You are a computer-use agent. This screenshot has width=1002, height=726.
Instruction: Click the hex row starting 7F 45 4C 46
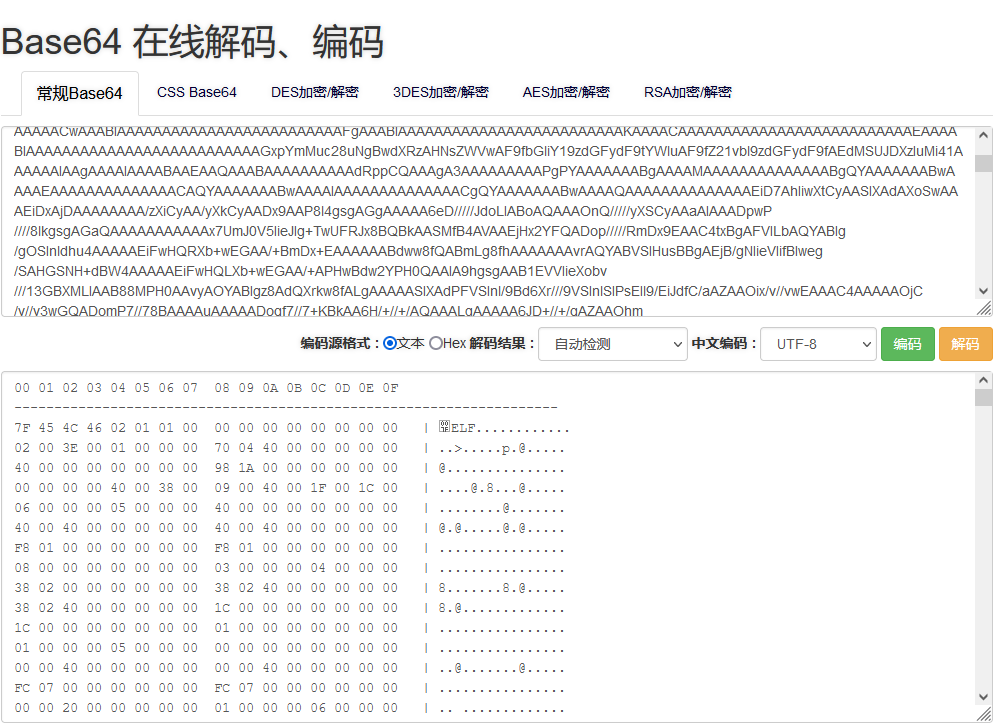click(x=292, y=428)
